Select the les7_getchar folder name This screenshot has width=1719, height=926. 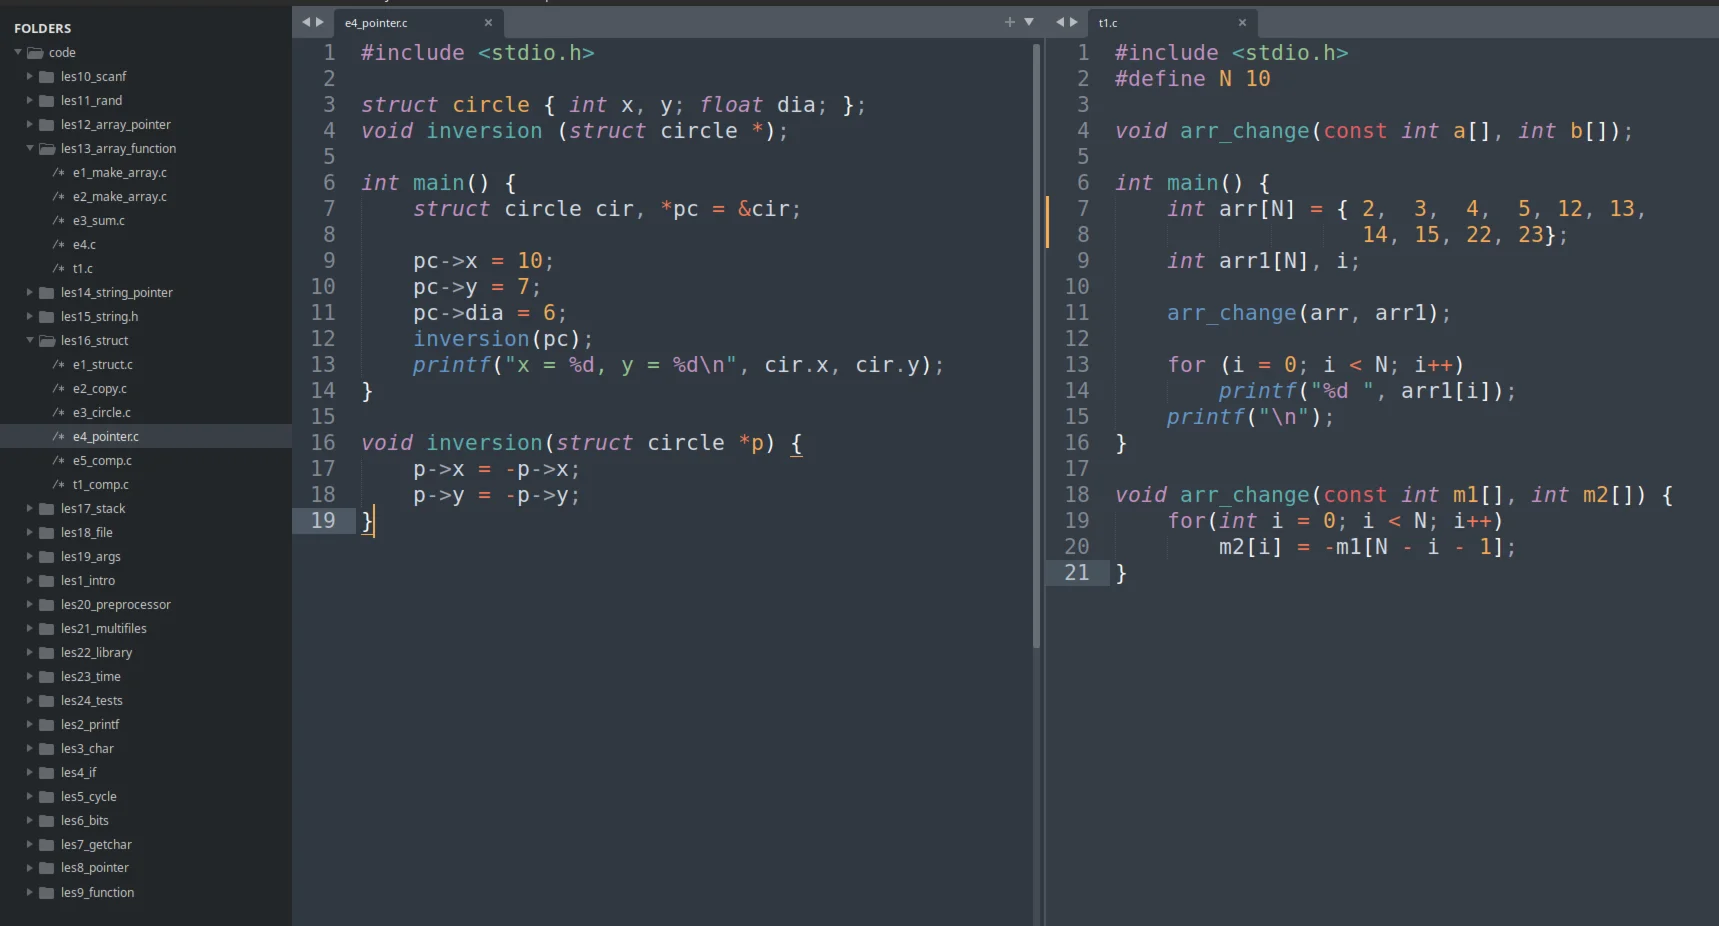96,845
